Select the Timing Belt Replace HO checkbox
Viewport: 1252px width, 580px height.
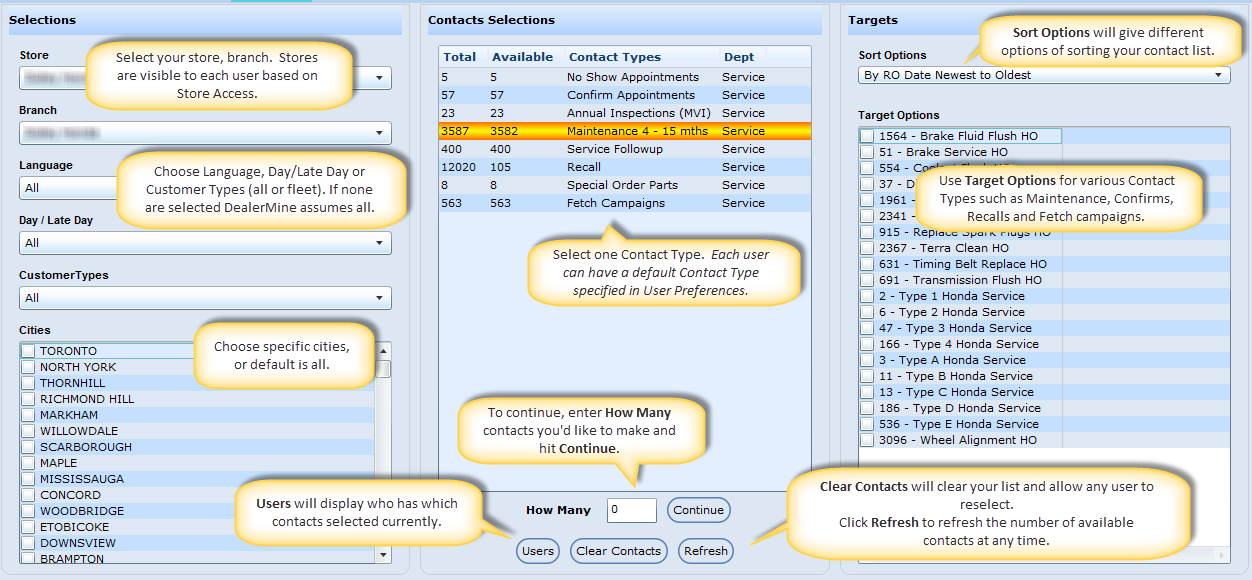(867, 264)
